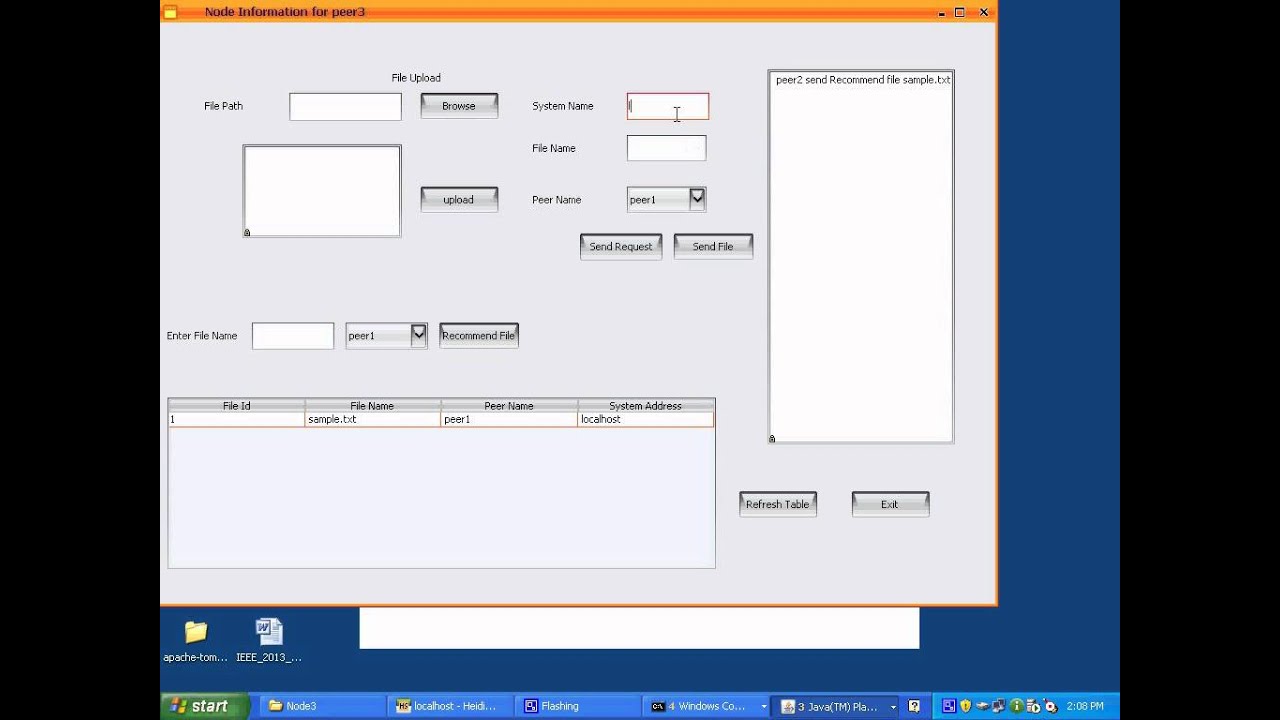The width and height of the screenshot is (1280, 720).
Task: Select the File Id 1 cell
Action: pyautogui.click(x=237, y=420)
